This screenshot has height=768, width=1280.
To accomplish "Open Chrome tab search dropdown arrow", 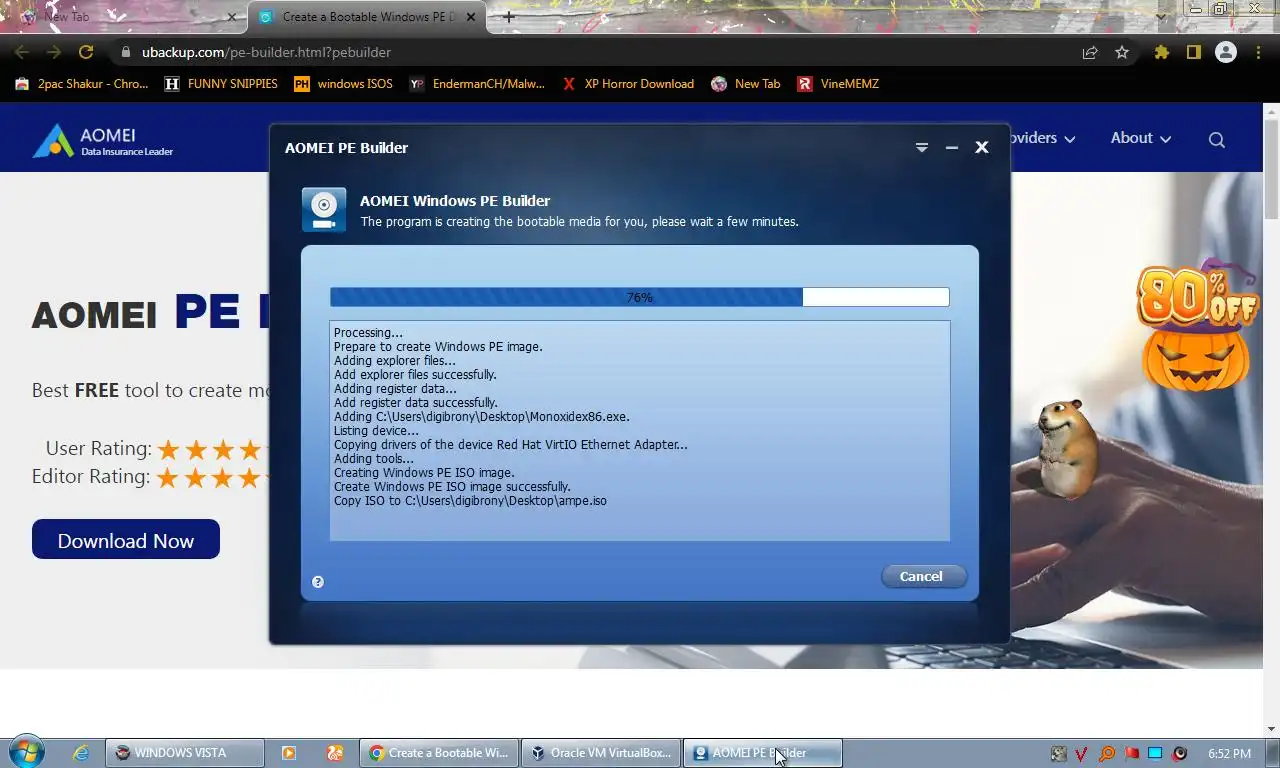I will 1160,17.
